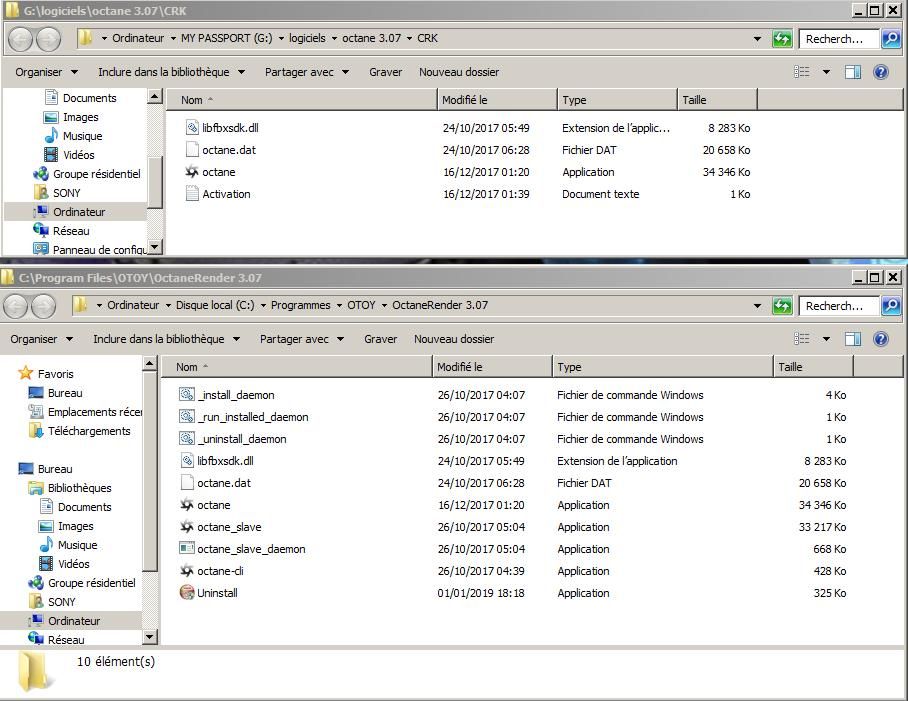
Task: Select octane application icon in CRK window
Action: 192,172
